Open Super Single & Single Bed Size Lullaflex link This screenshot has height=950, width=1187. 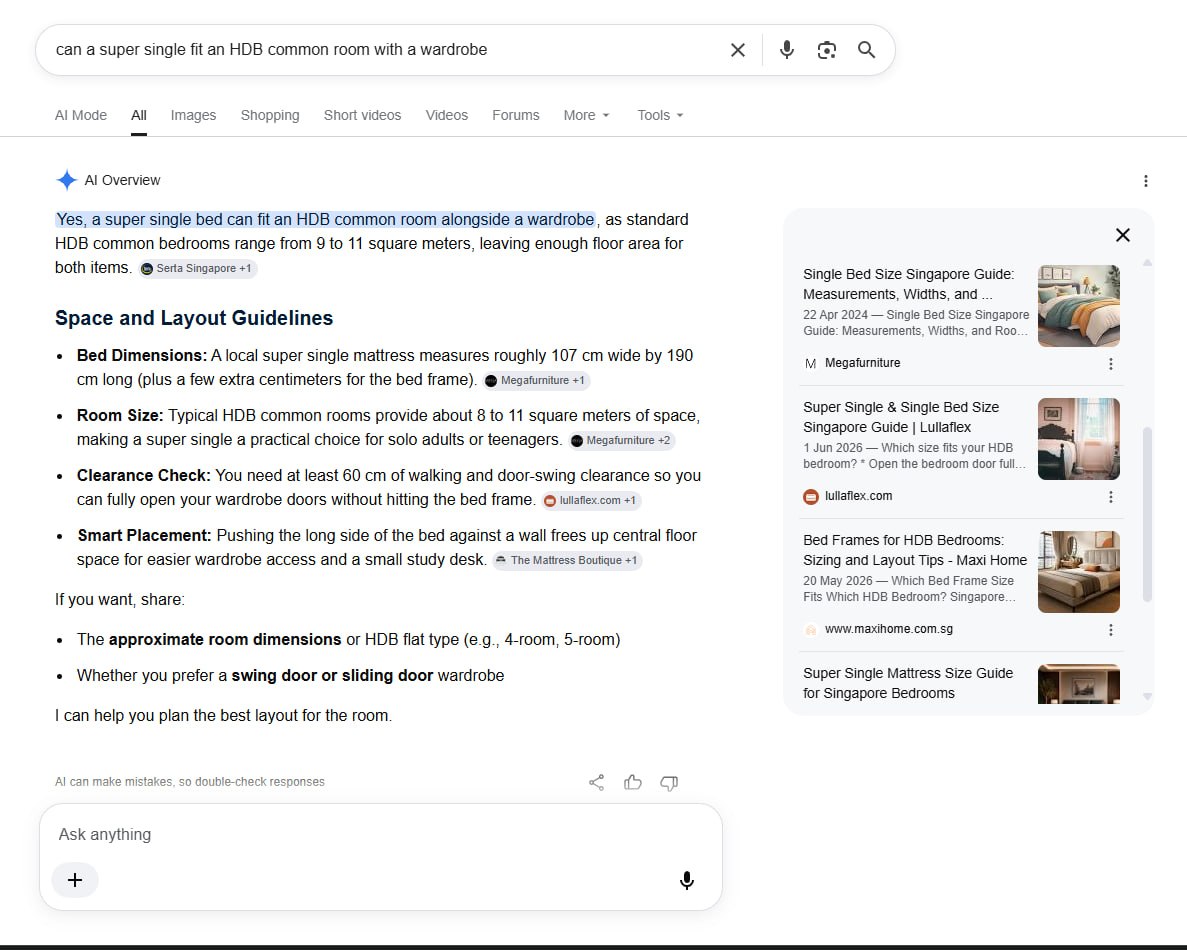pyautogui.click(x=901, y=417)
